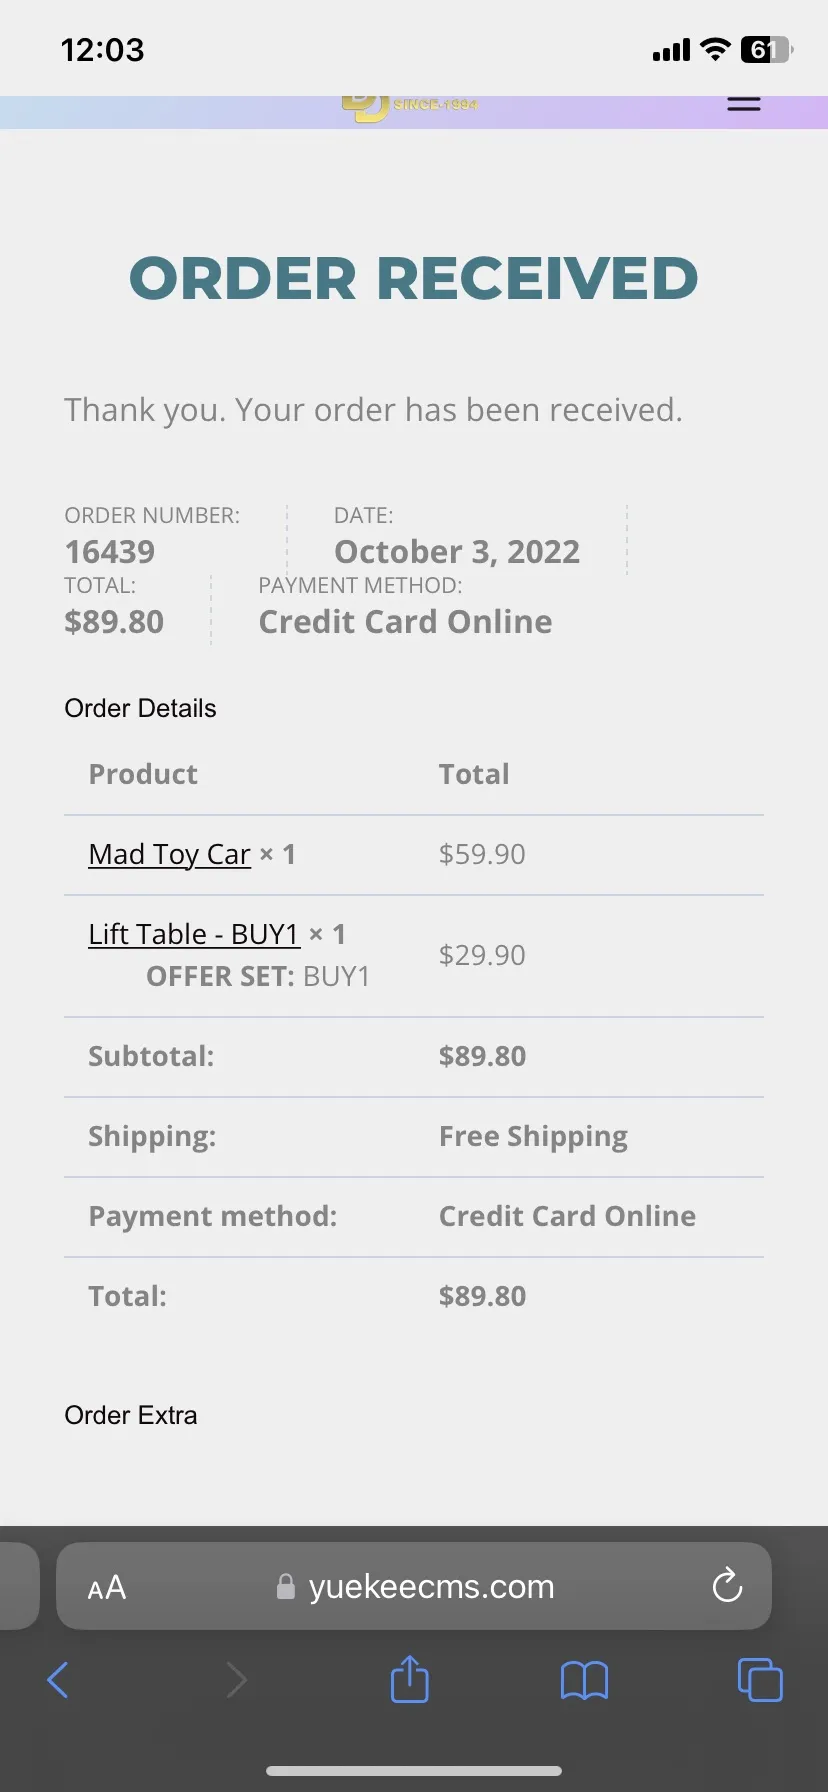This screenshot has width=828, height=1792.
Task: Select the order number 16439
Action: pyautogui.click(x=110, y=552)
